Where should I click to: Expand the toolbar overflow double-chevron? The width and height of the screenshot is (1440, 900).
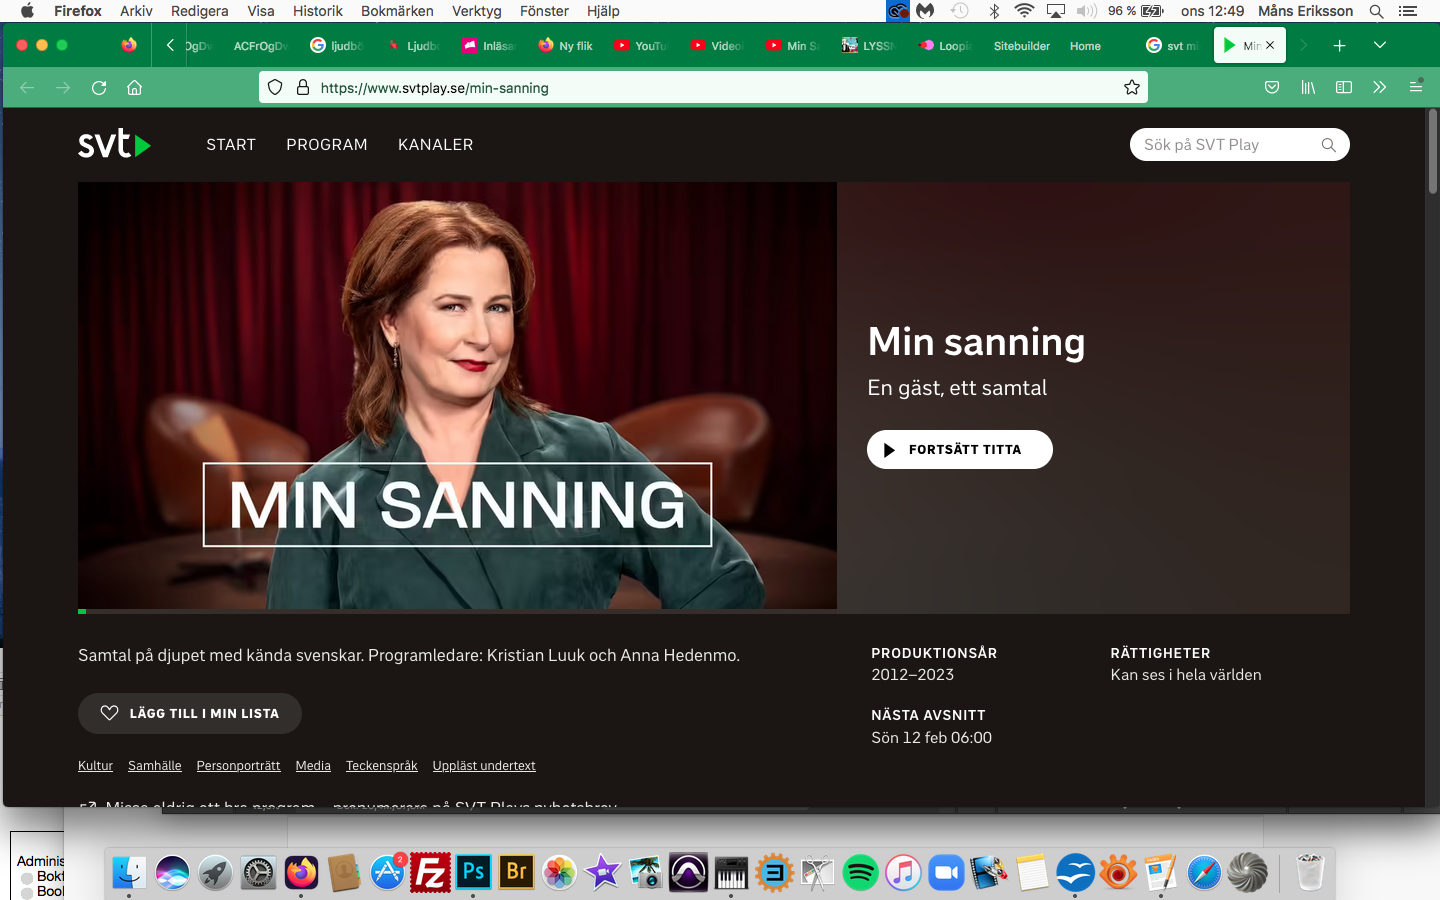click(x=1379, y=87)
